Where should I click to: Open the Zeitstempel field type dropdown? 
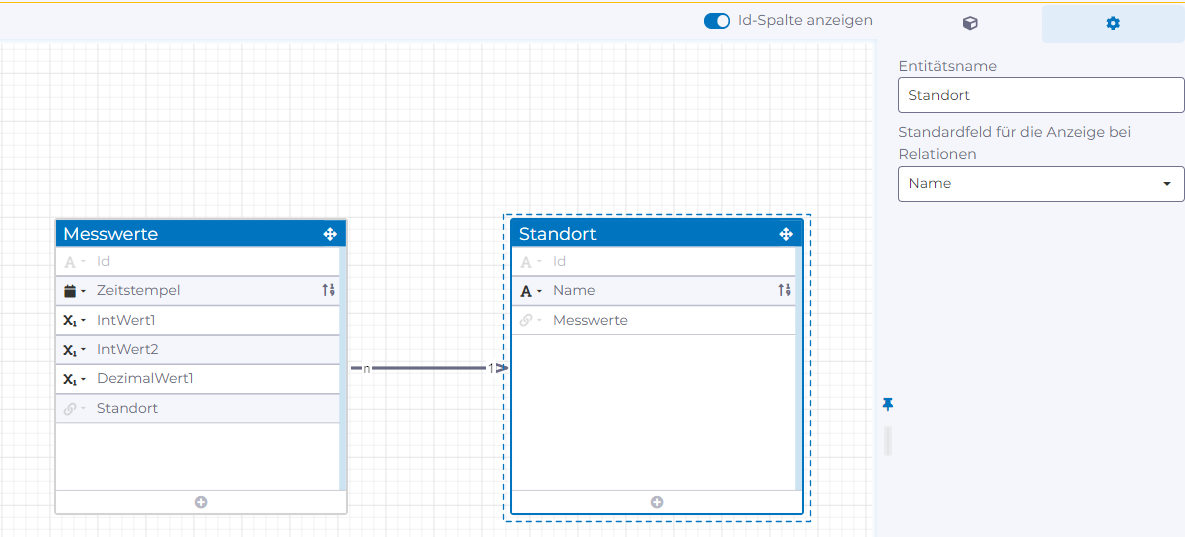(74, 291)
